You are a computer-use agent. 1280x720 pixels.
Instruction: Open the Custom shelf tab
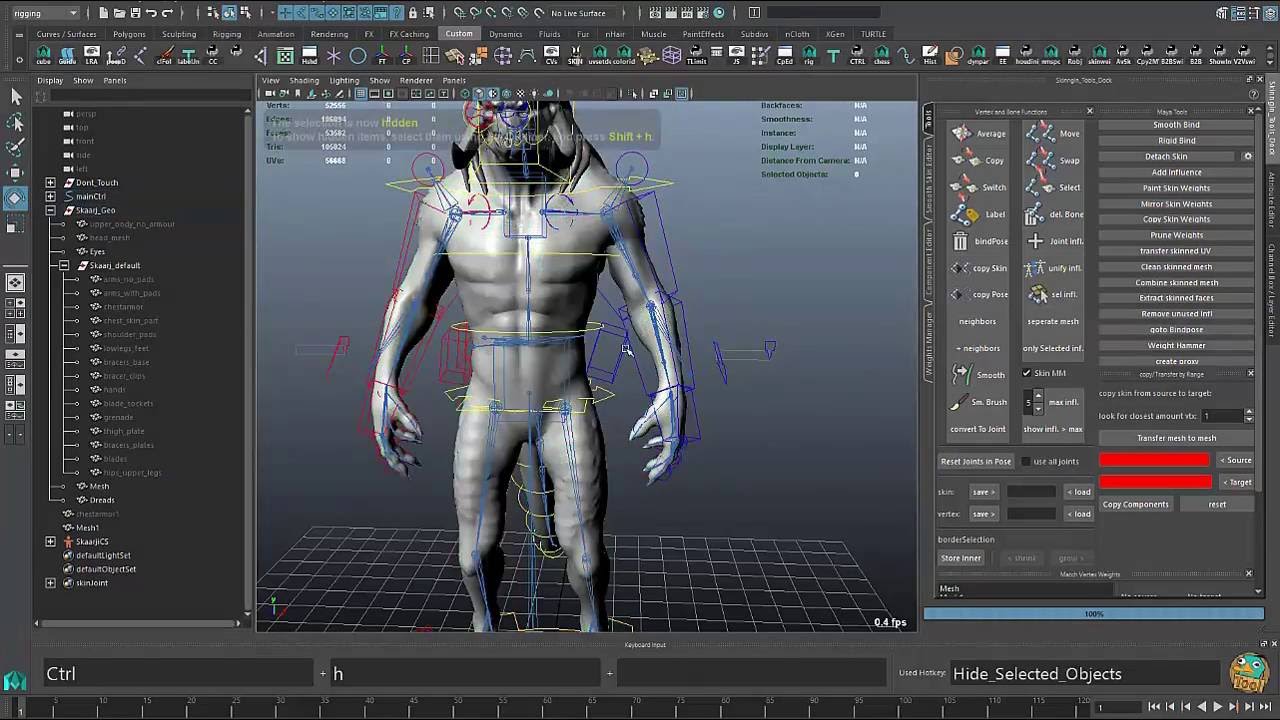tap(459, 34)
